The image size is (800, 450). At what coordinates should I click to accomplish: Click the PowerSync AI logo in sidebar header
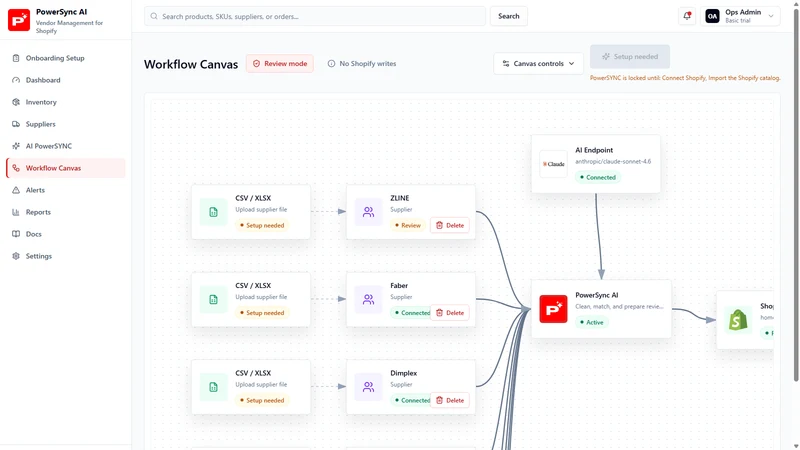pyautogui.click(x=19, y=20)
